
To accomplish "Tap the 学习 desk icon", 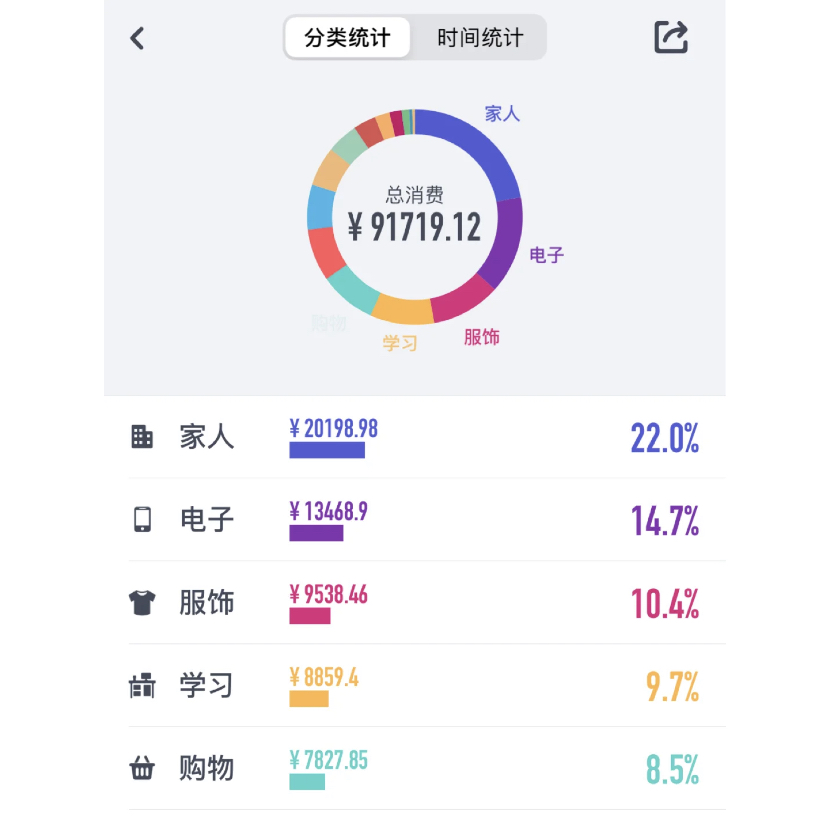I will pos(142,686).
